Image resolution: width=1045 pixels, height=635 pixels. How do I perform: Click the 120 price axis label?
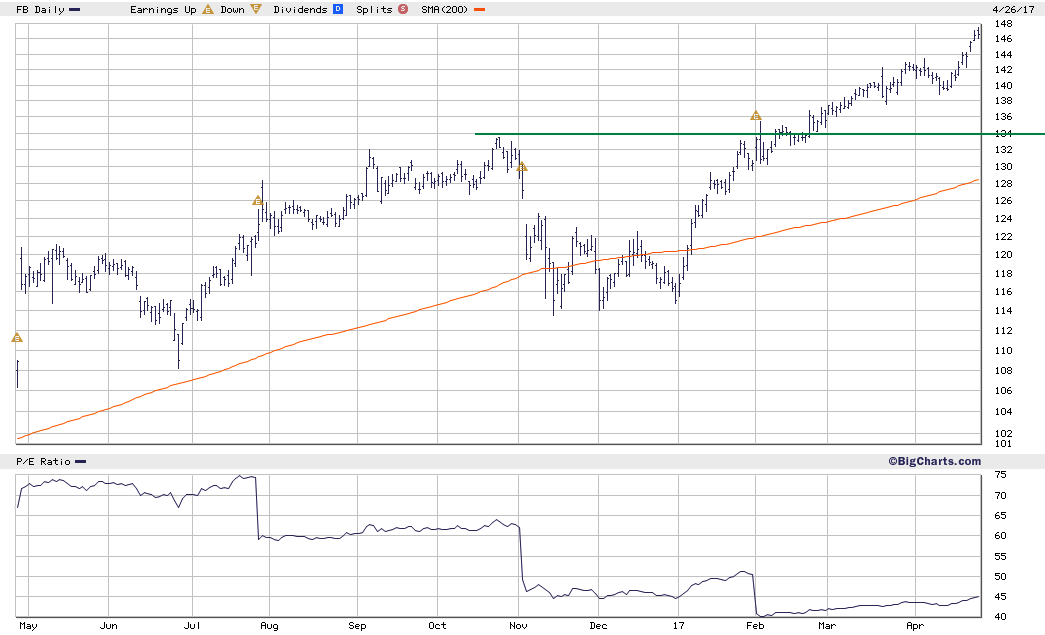pyautogui.click(x=1003, y=255)
